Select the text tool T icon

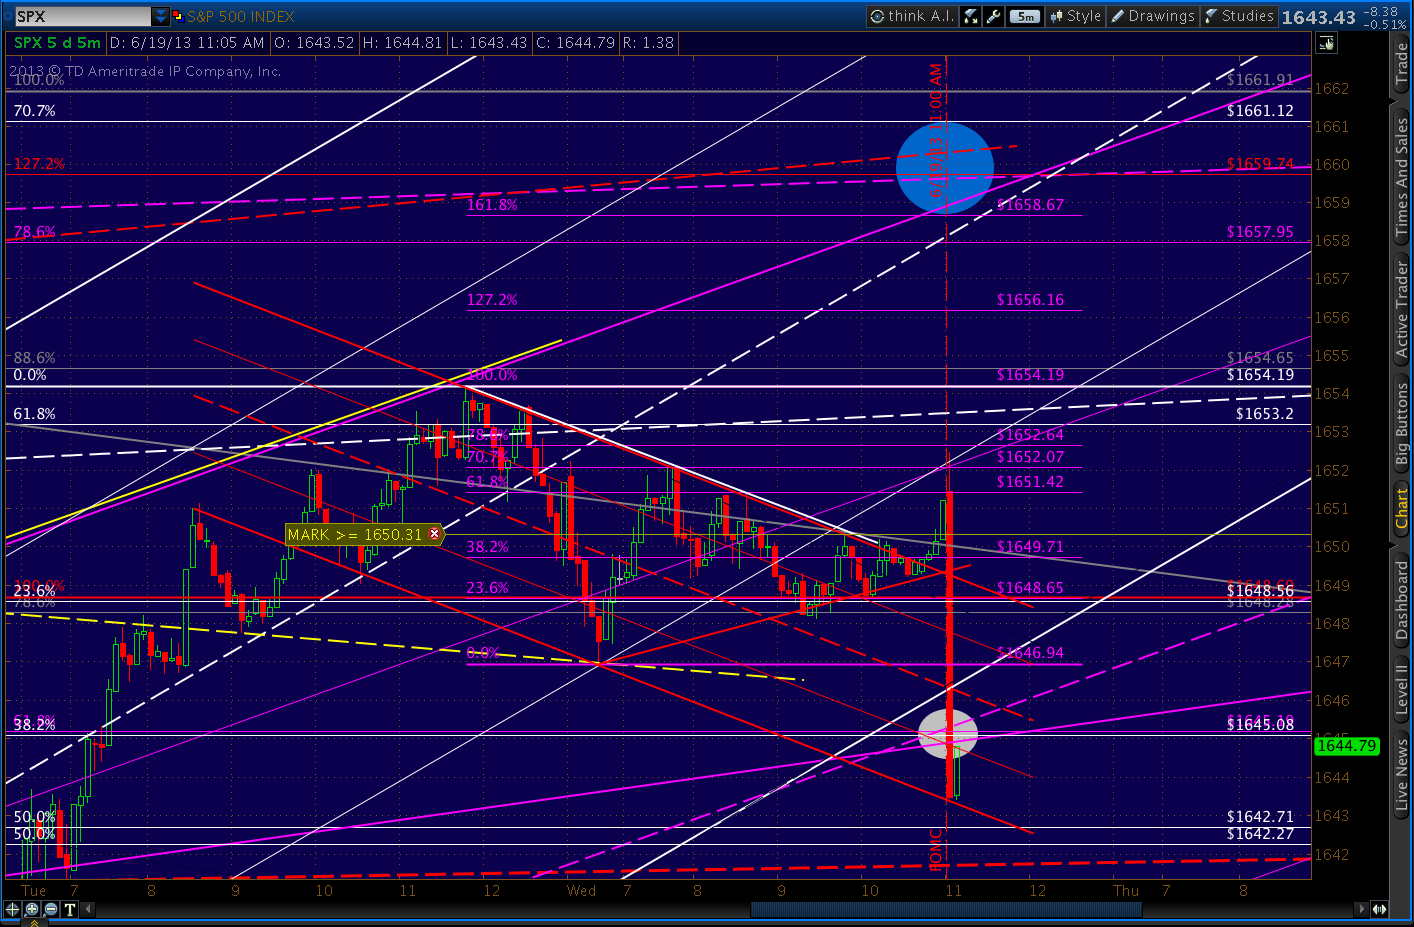(69, 909)
